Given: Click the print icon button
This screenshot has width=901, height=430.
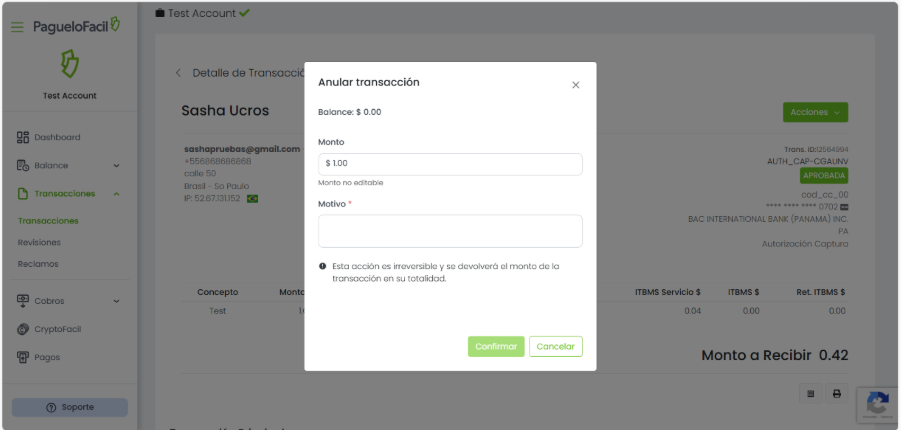Looking at the screenshot, I should (x=837, y=394).
